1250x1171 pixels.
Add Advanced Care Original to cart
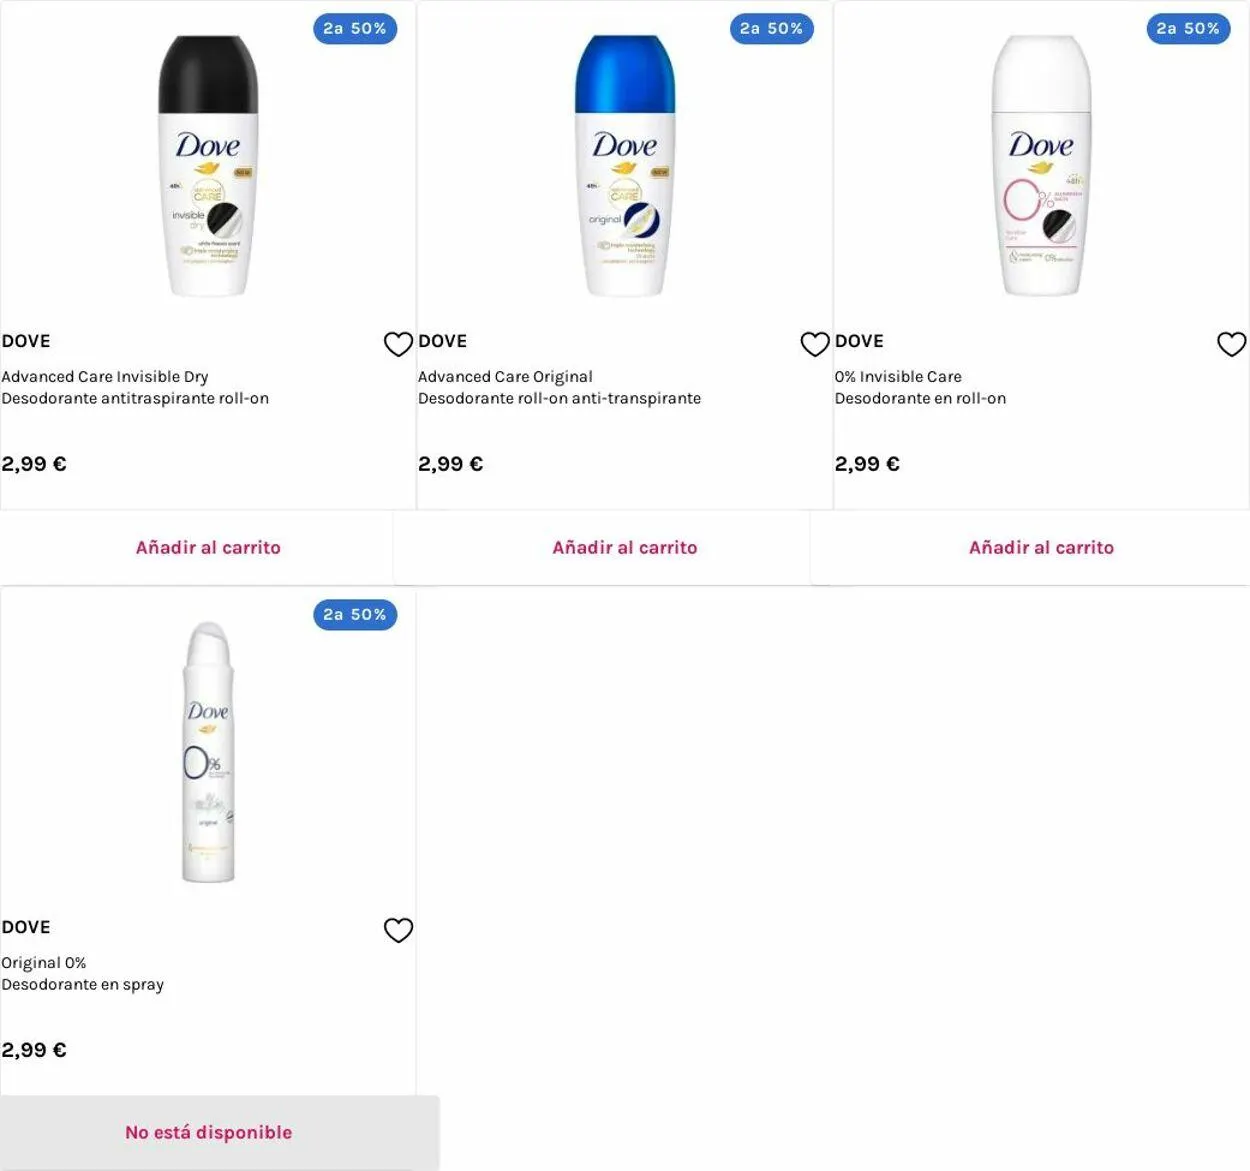pos(624,548)
